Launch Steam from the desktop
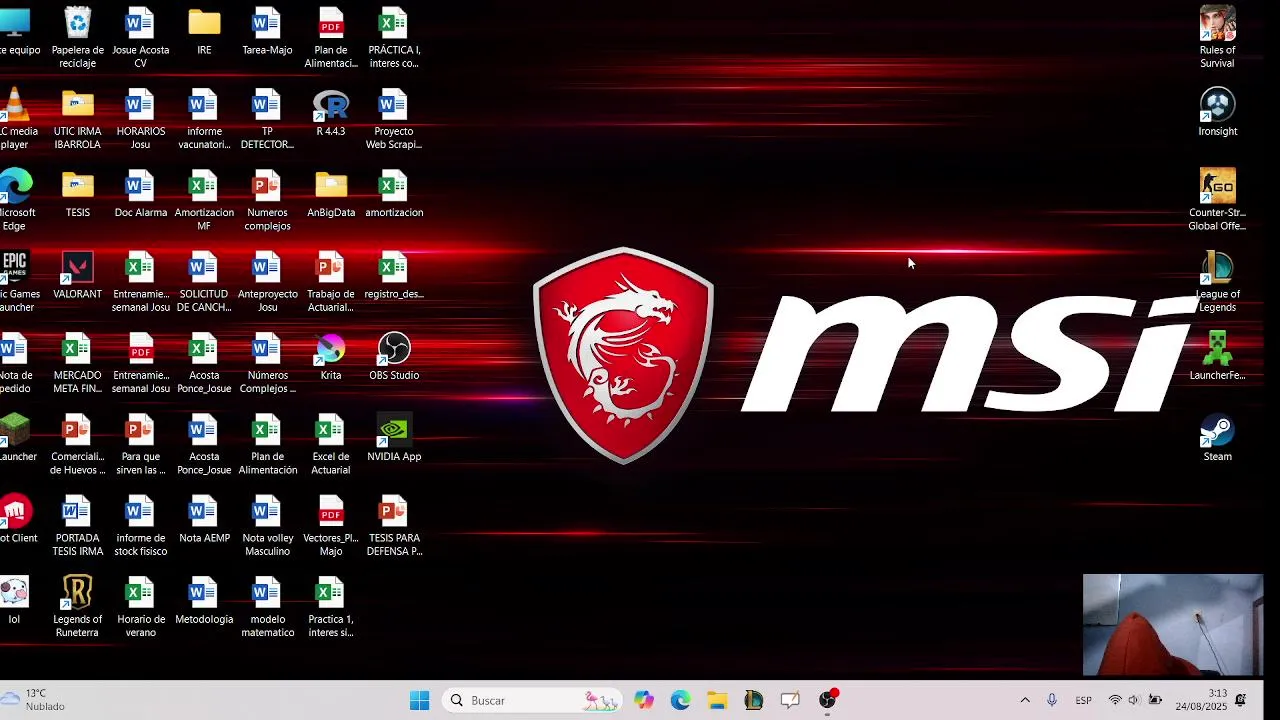Image resolution: width=1280 pixels, height=720 pixels. [x=1217, y=437]
